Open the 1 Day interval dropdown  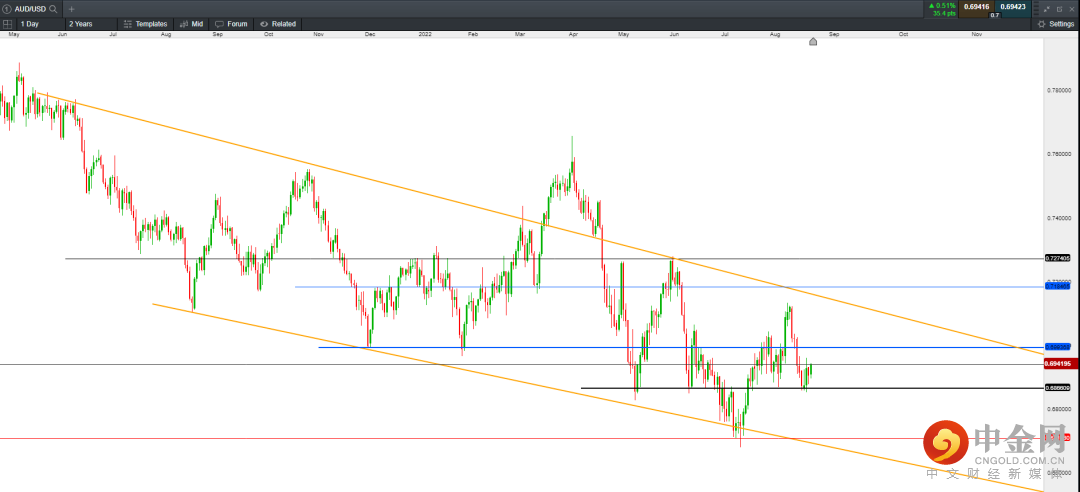click(40, 23)
